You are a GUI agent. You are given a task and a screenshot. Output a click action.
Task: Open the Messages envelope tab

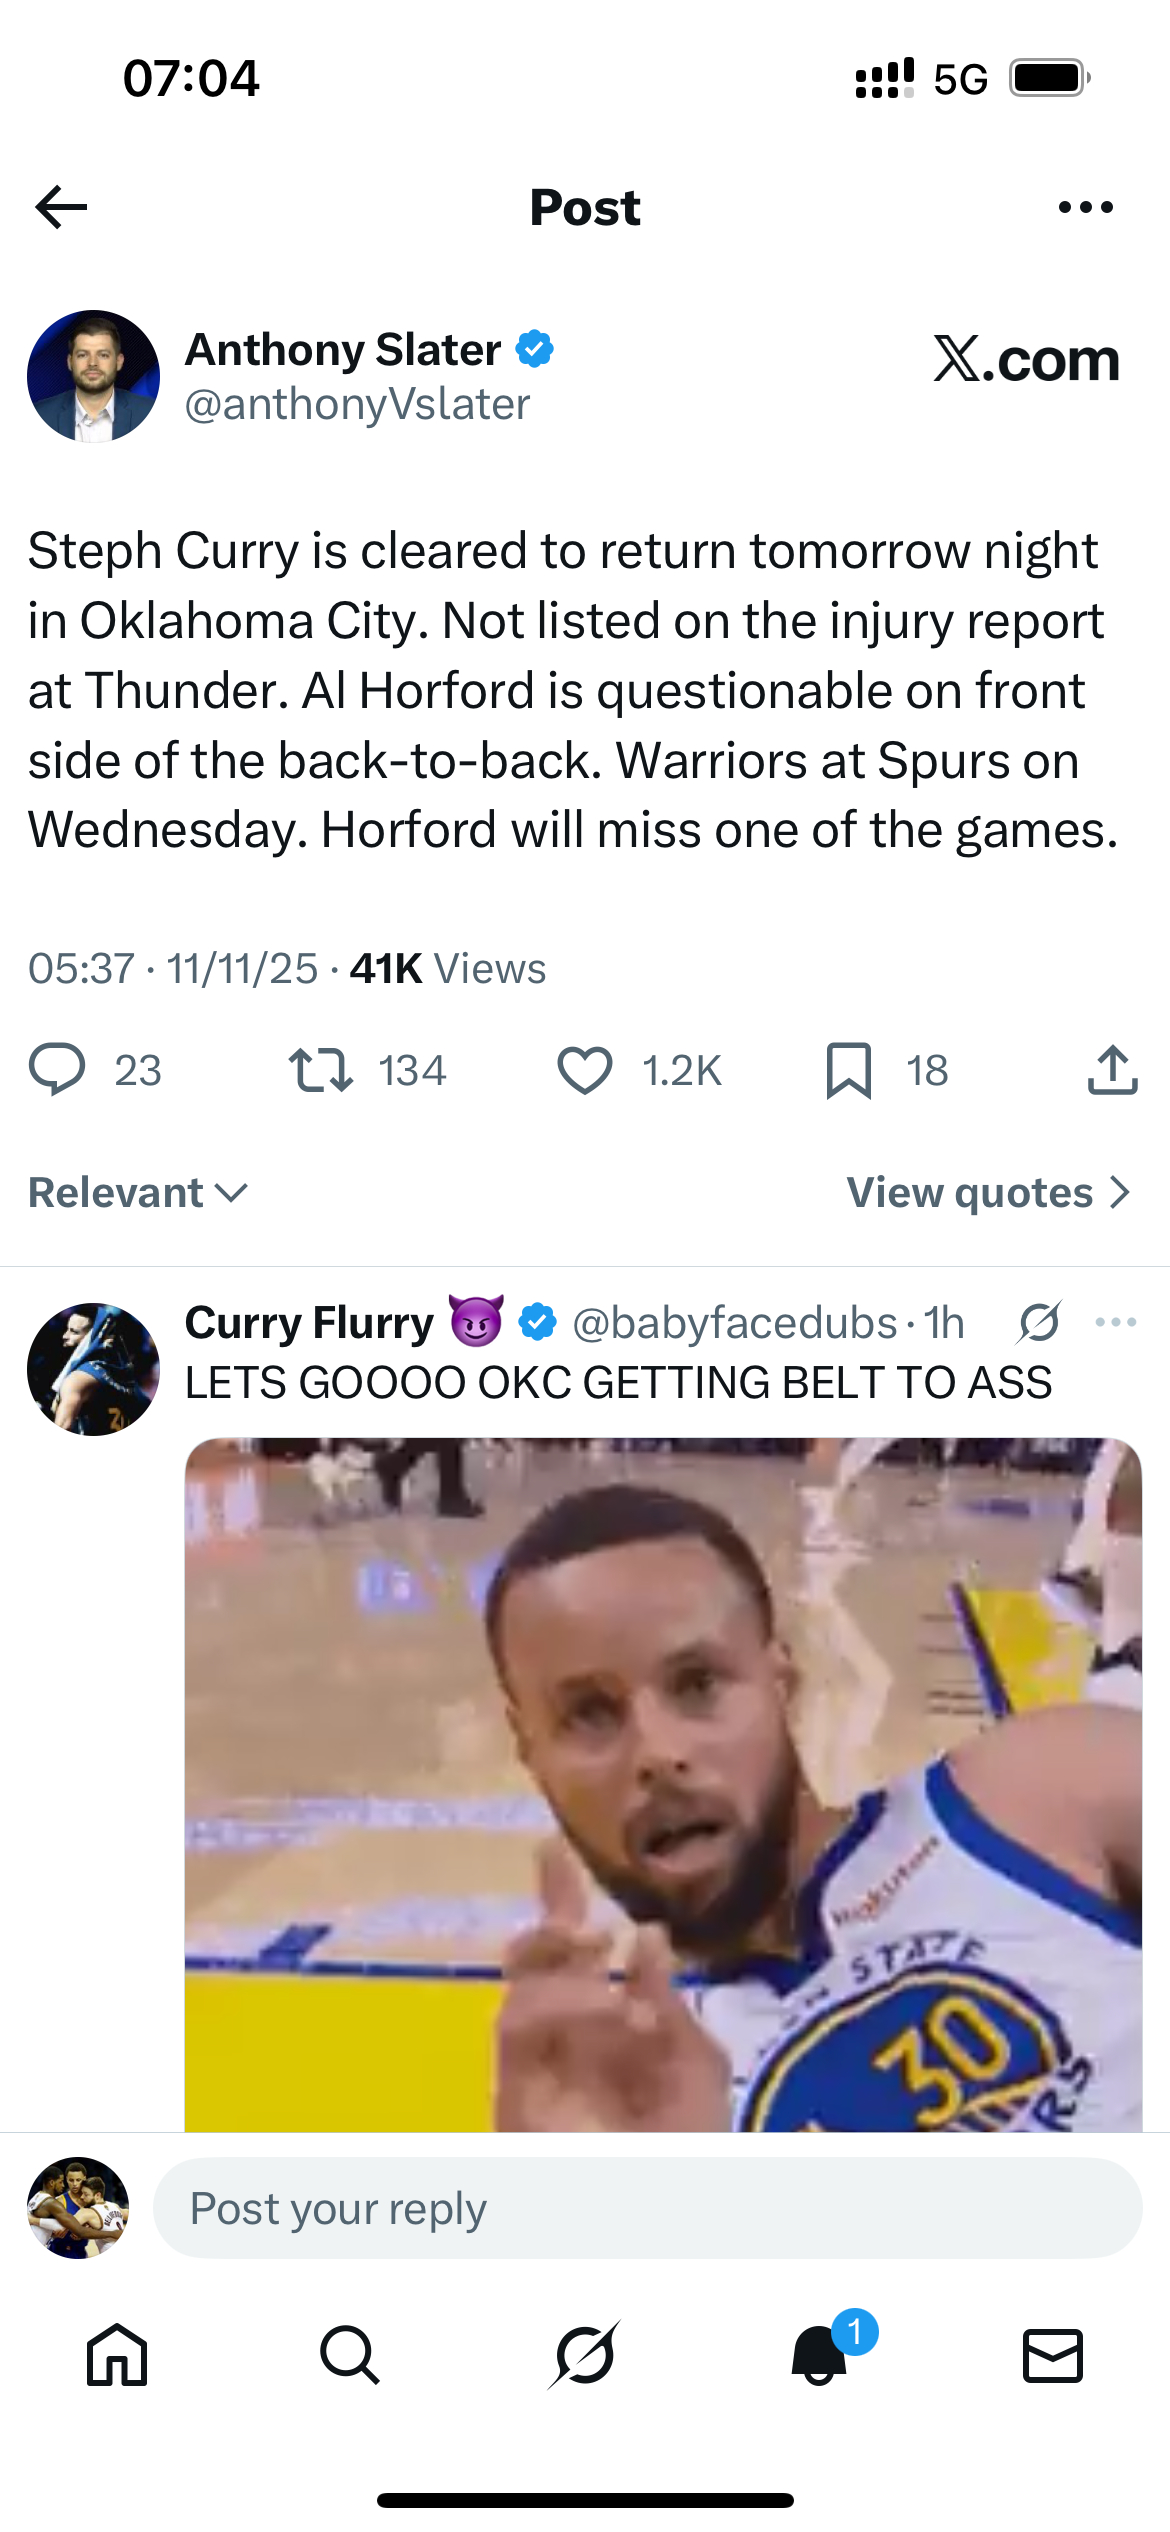(1052, 2354)
